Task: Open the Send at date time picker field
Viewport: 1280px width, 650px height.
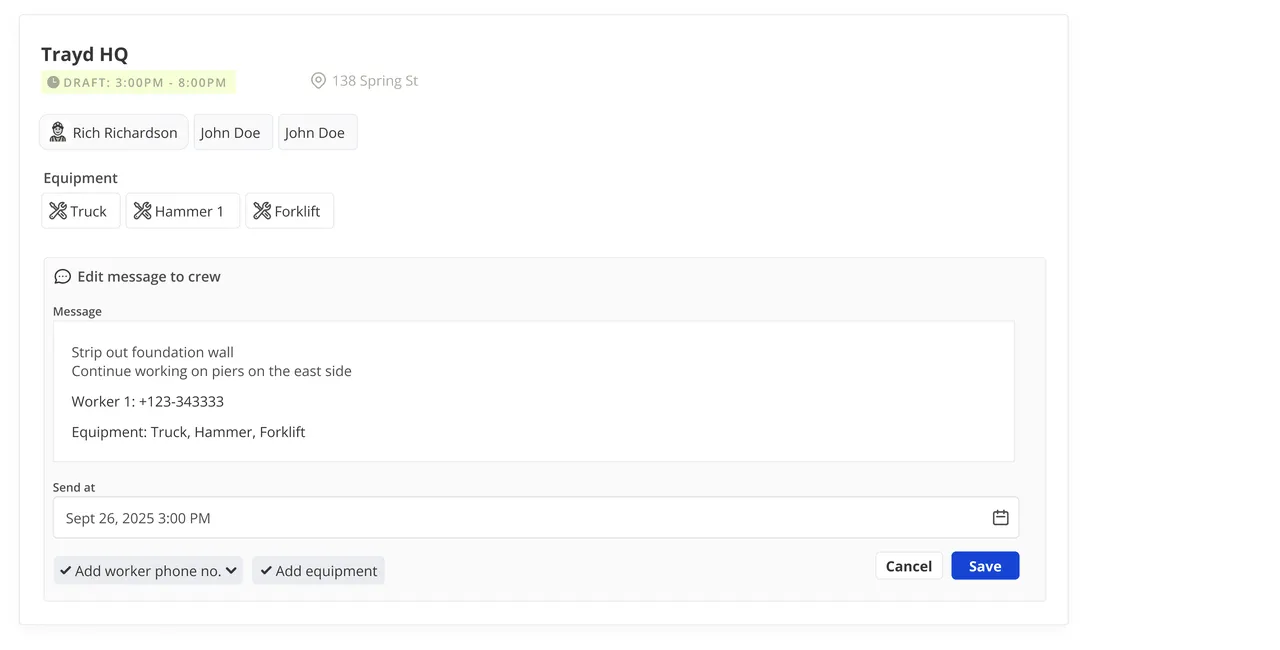Action: tap(536, 518)
